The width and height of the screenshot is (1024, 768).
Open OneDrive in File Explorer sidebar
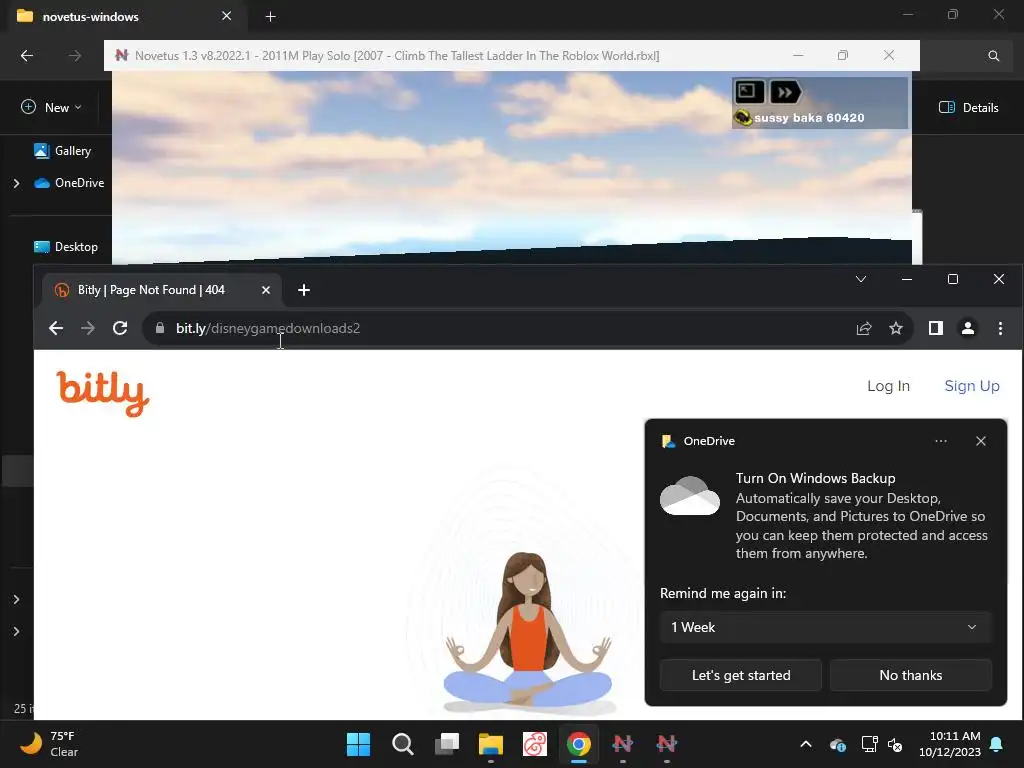(69, 183)
